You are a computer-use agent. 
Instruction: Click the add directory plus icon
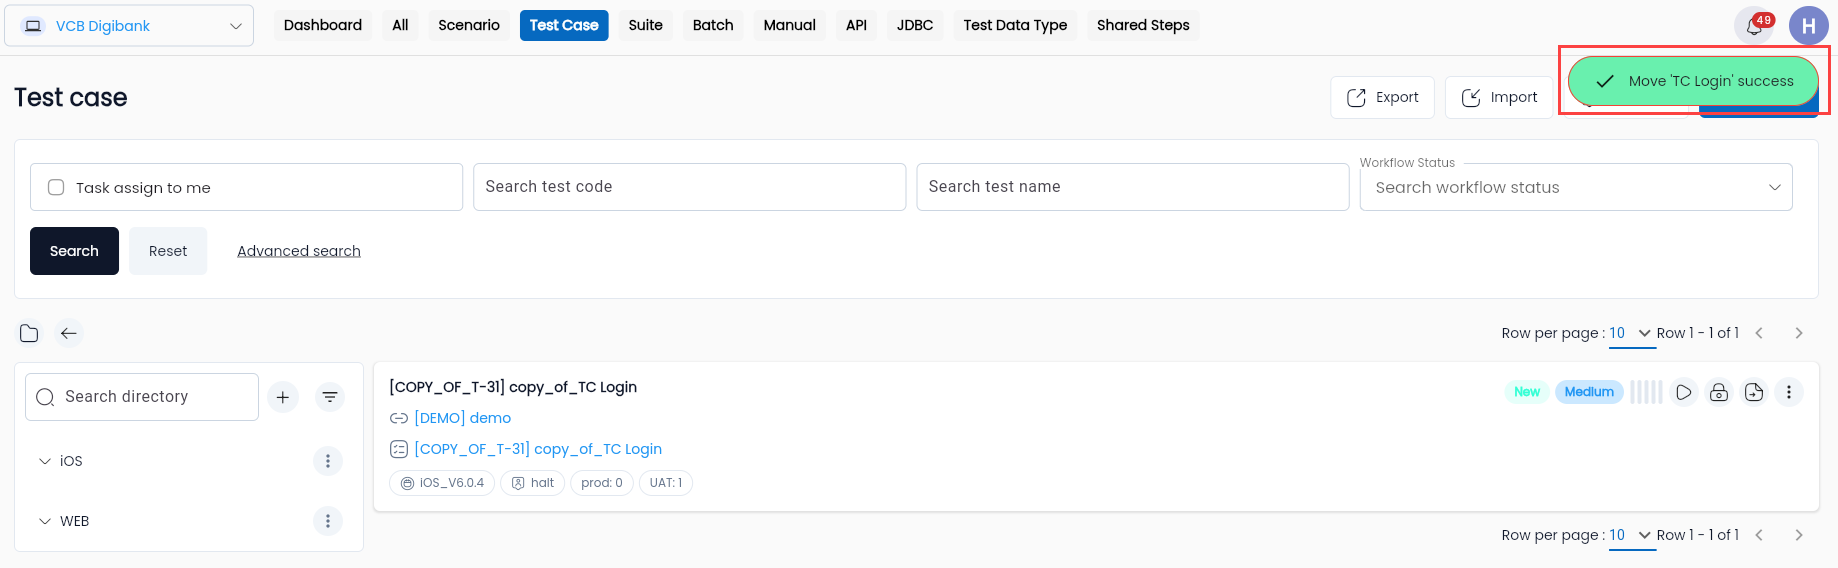pos(283,397)
